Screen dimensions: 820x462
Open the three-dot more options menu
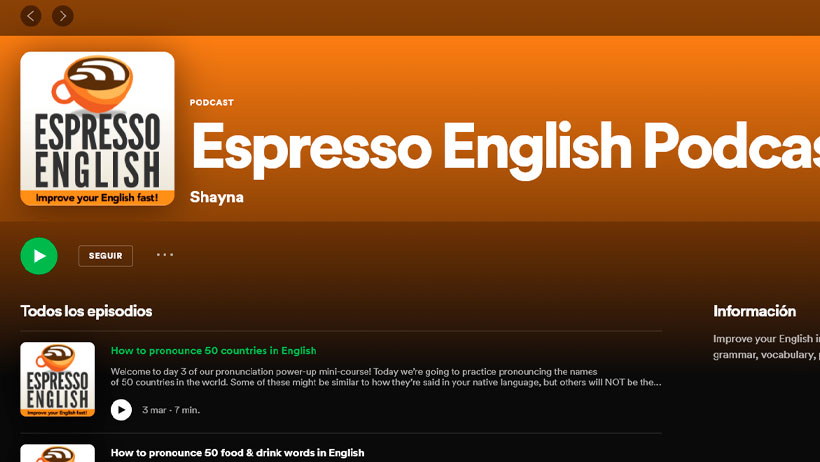point(165,255)
